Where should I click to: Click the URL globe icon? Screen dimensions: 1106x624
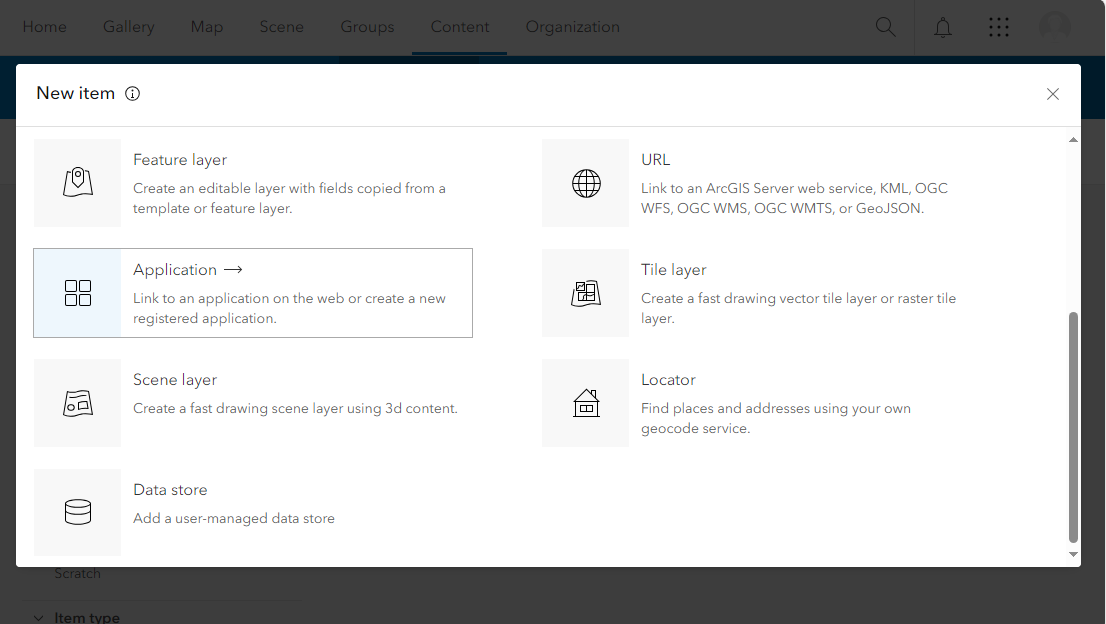click(585, 183)
